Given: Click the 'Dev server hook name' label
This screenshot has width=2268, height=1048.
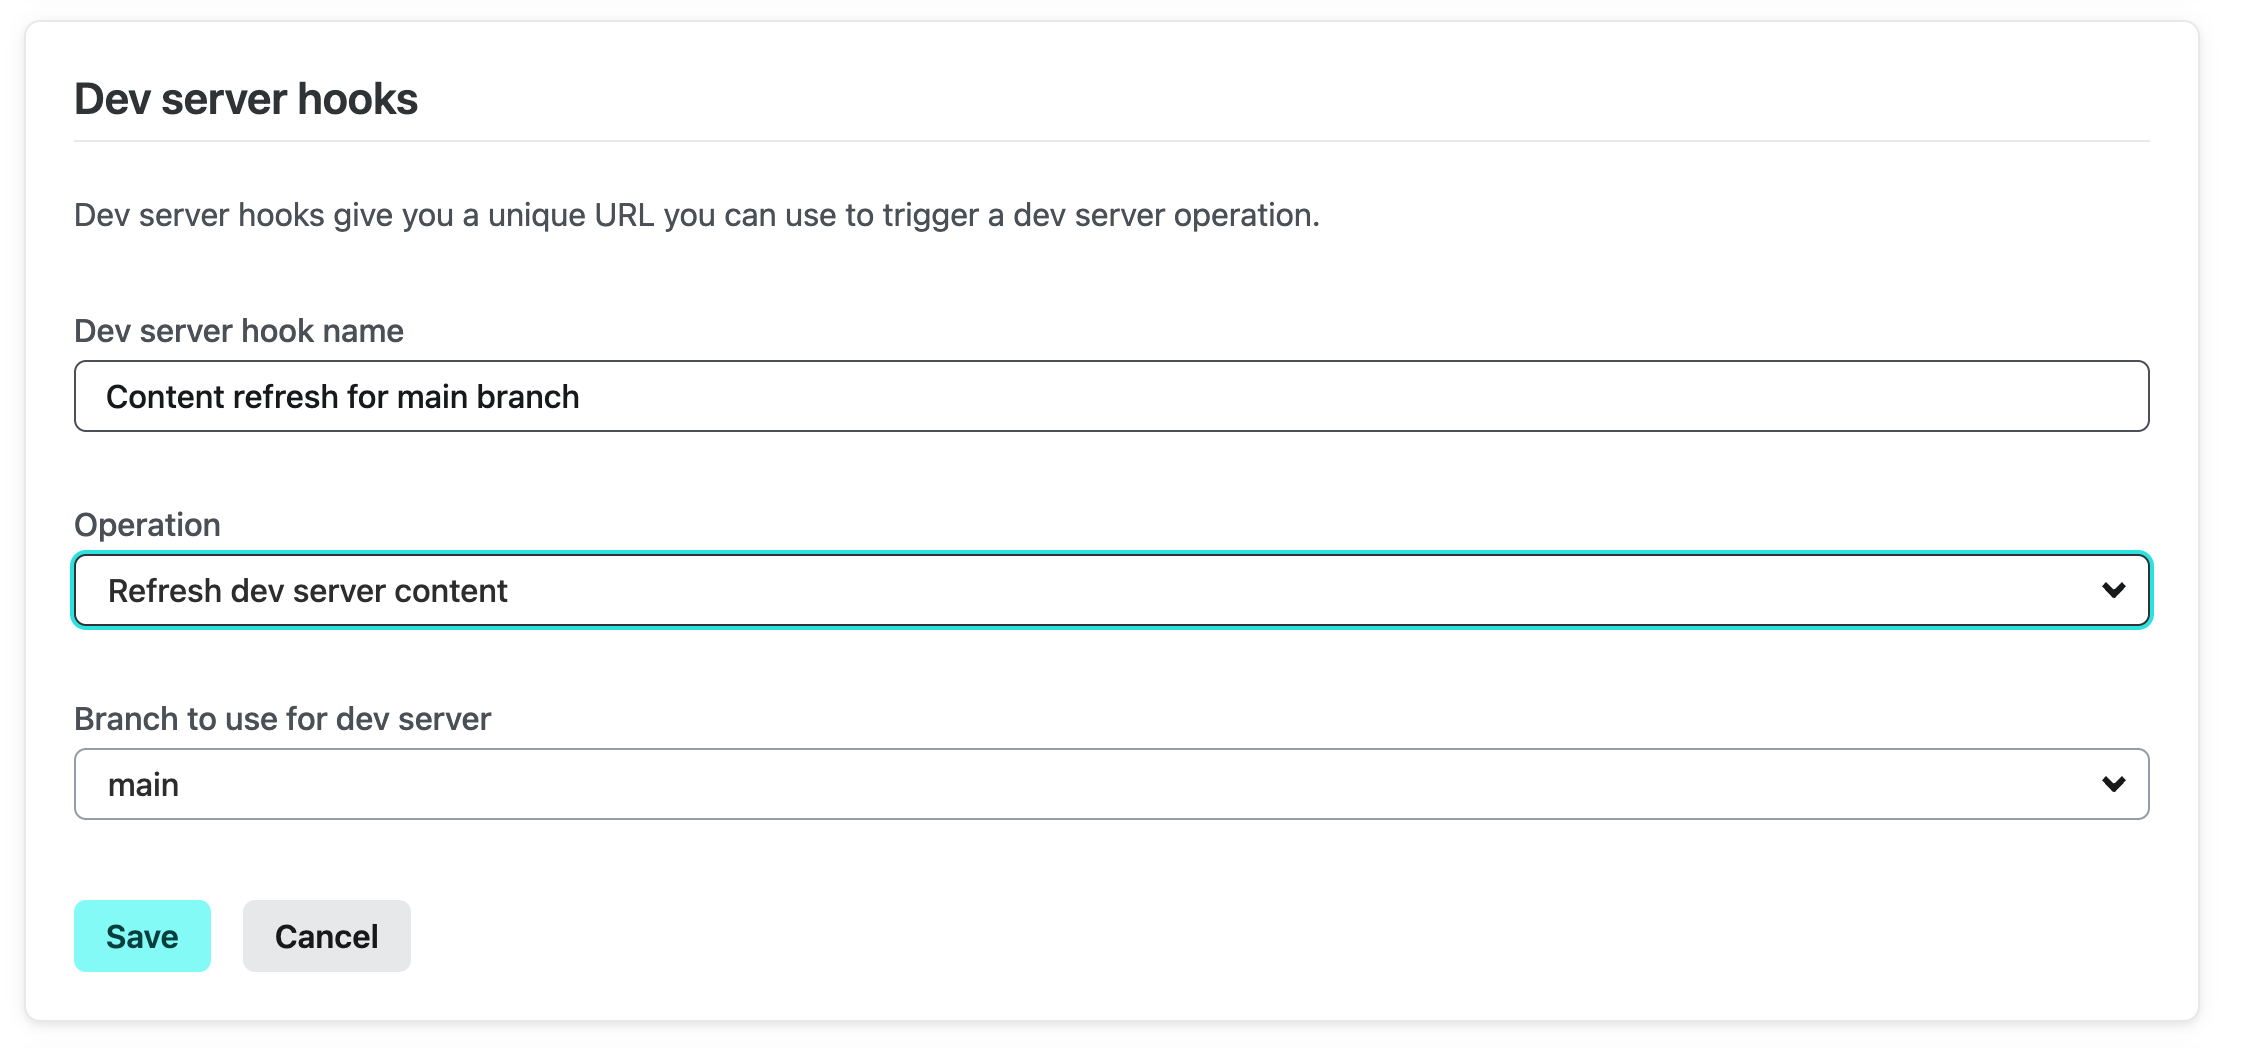Looking at the screenshot, I should pyautogui.click(x=239, y=331).
